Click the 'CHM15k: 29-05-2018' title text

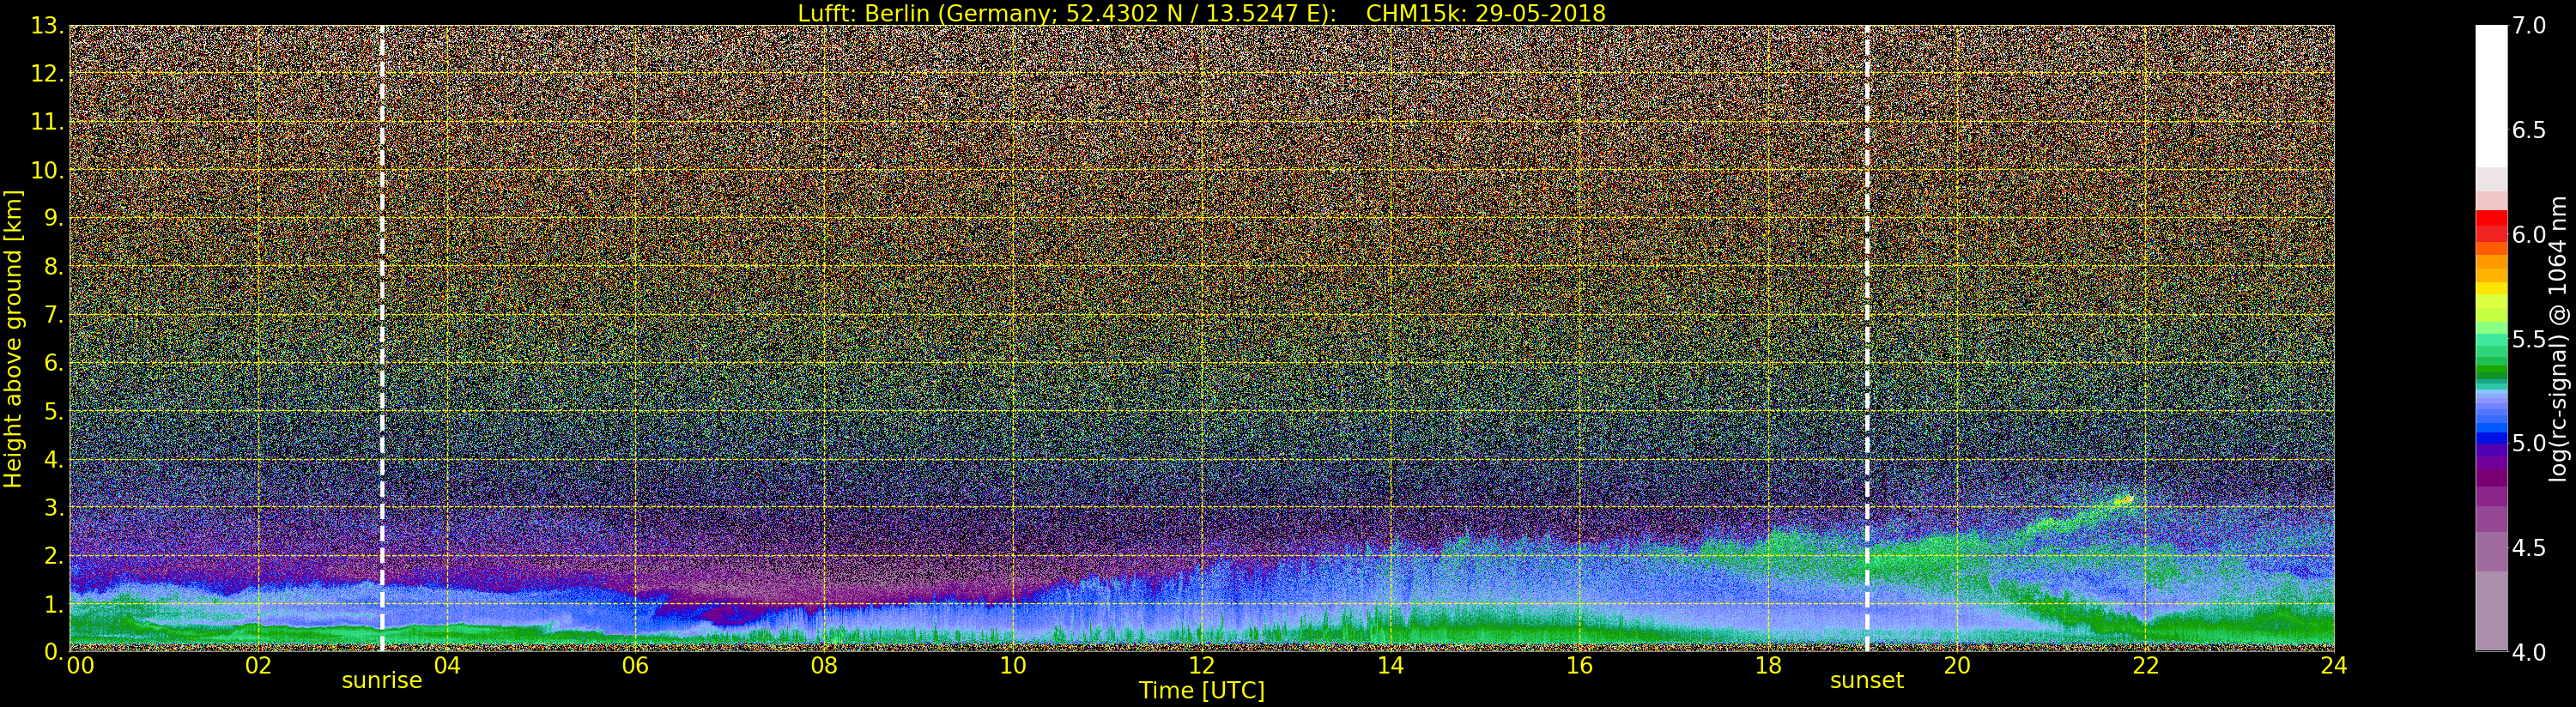pyautogui.click(x=1485, y=13)
